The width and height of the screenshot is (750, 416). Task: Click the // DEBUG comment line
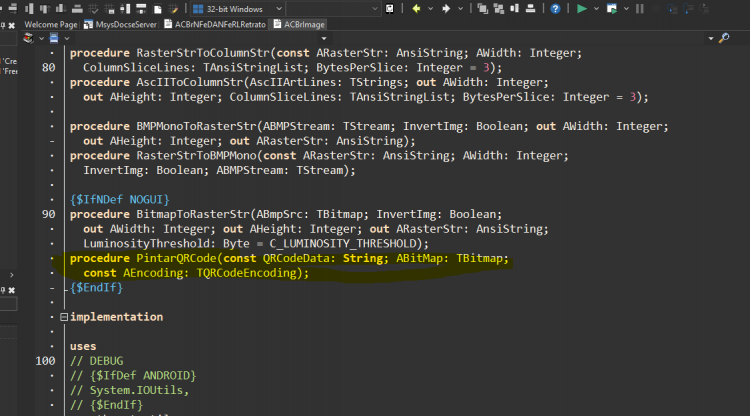tap(97, 361)
